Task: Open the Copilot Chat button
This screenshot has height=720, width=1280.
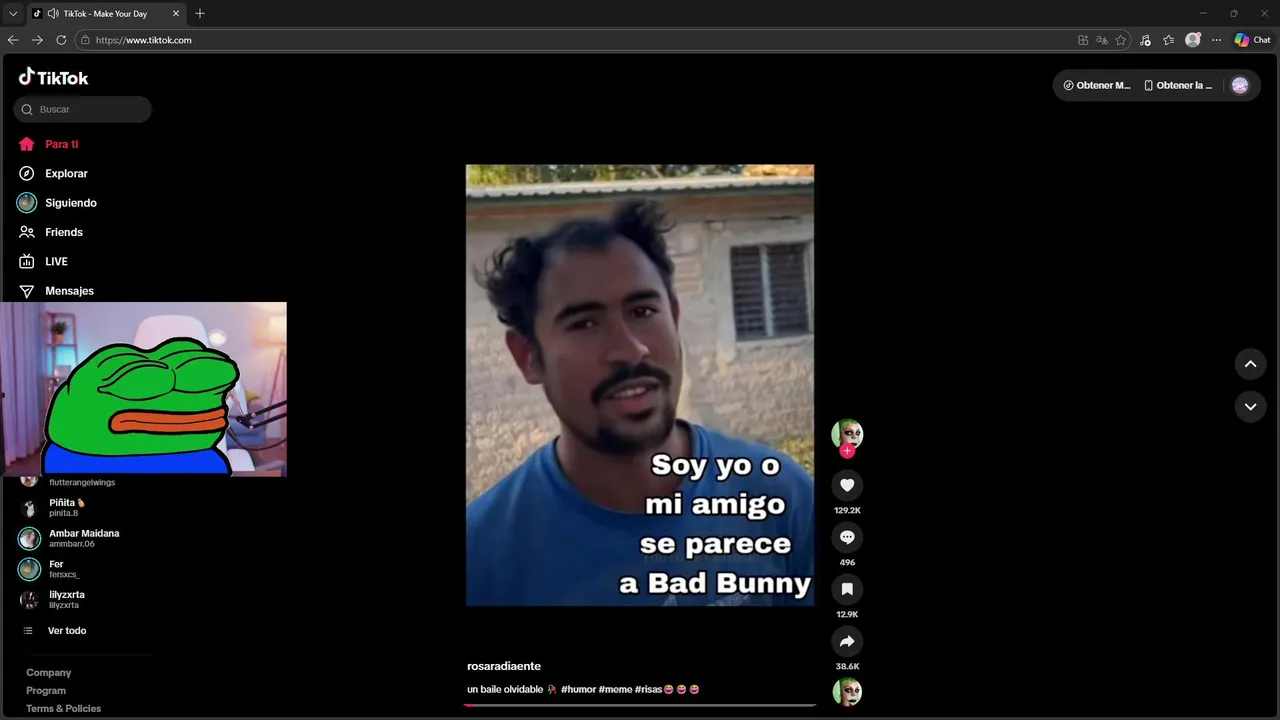Action: (1253, 40)
